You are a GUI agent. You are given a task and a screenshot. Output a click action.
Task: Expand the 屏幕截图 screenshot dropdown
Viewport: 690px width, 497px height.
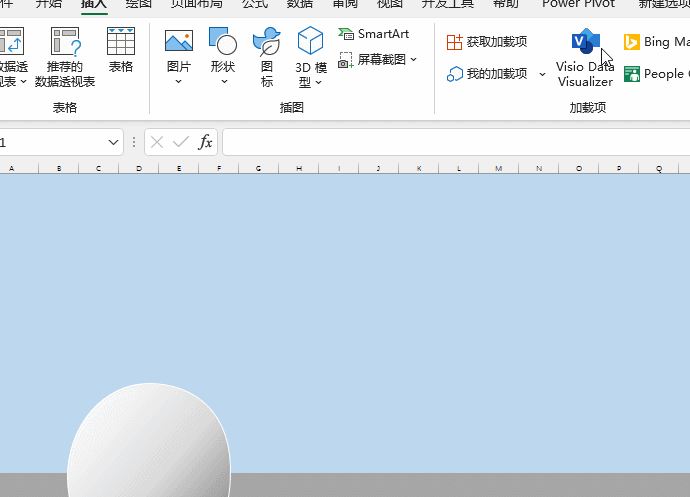click(x=414, y=60)
